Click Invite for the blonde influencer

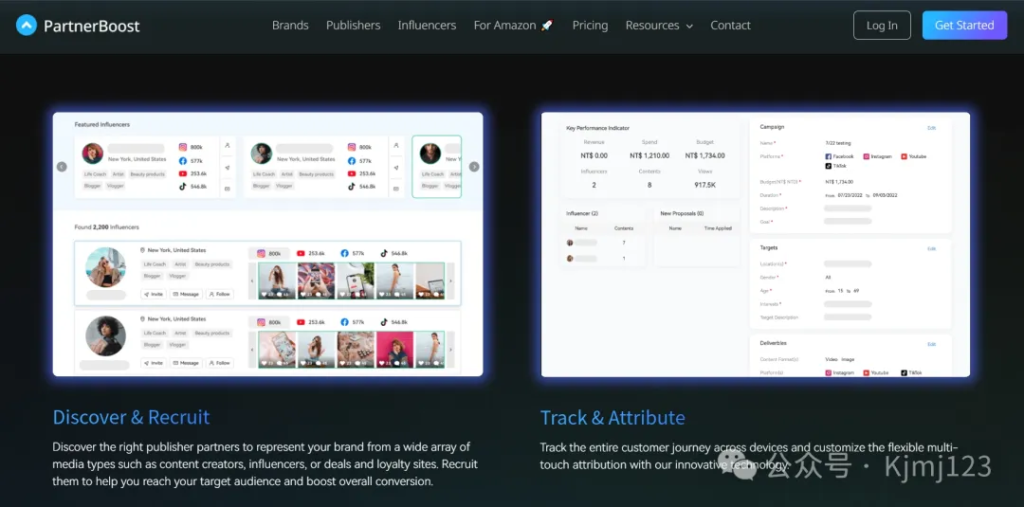coord(153,295)
